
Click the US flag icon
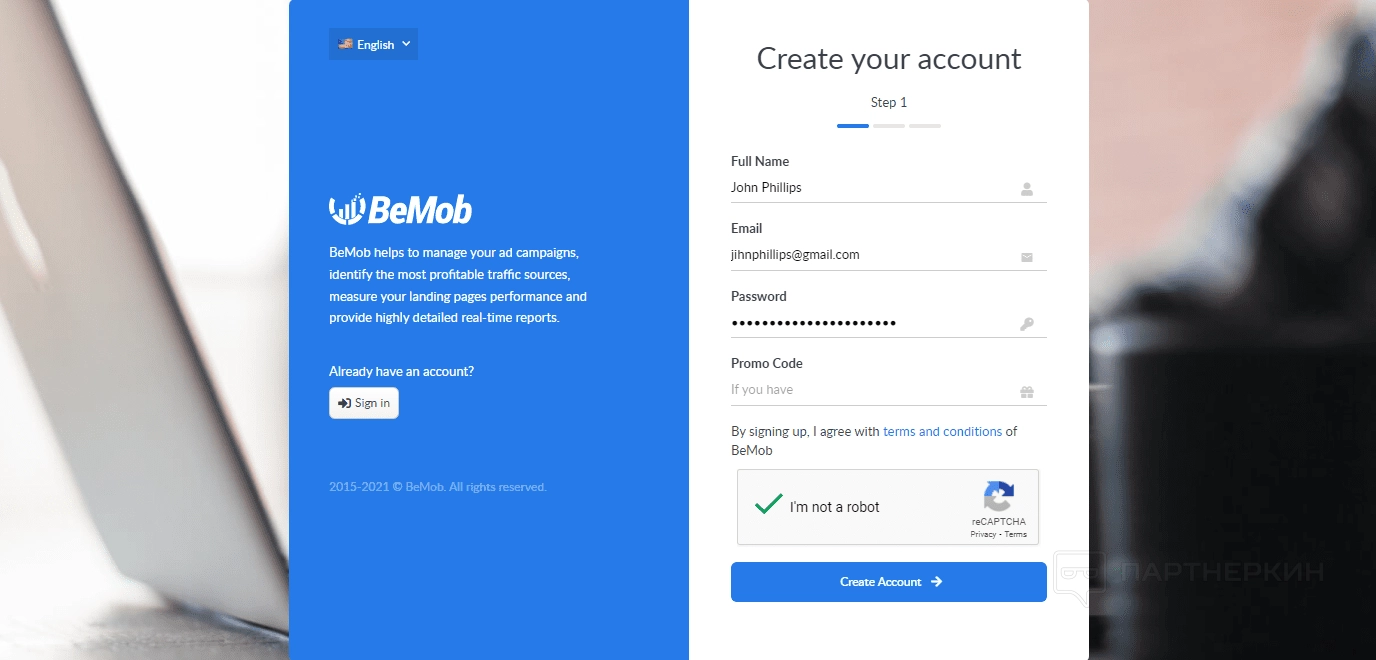pyautogui.click(x=345, y=44)
